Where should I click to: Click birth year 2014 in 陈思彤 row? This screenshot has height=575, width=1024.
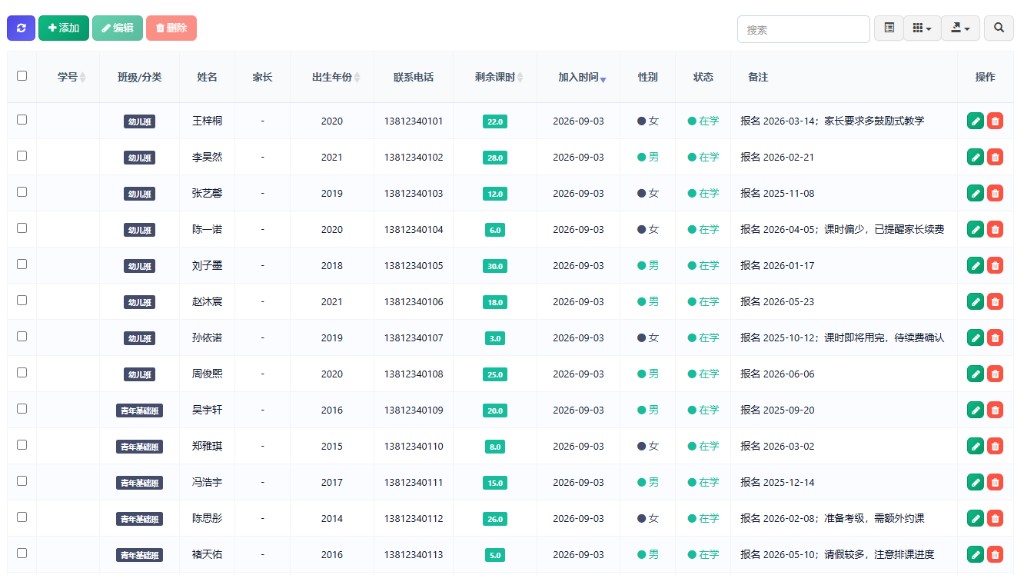click(x=332, y=518)
